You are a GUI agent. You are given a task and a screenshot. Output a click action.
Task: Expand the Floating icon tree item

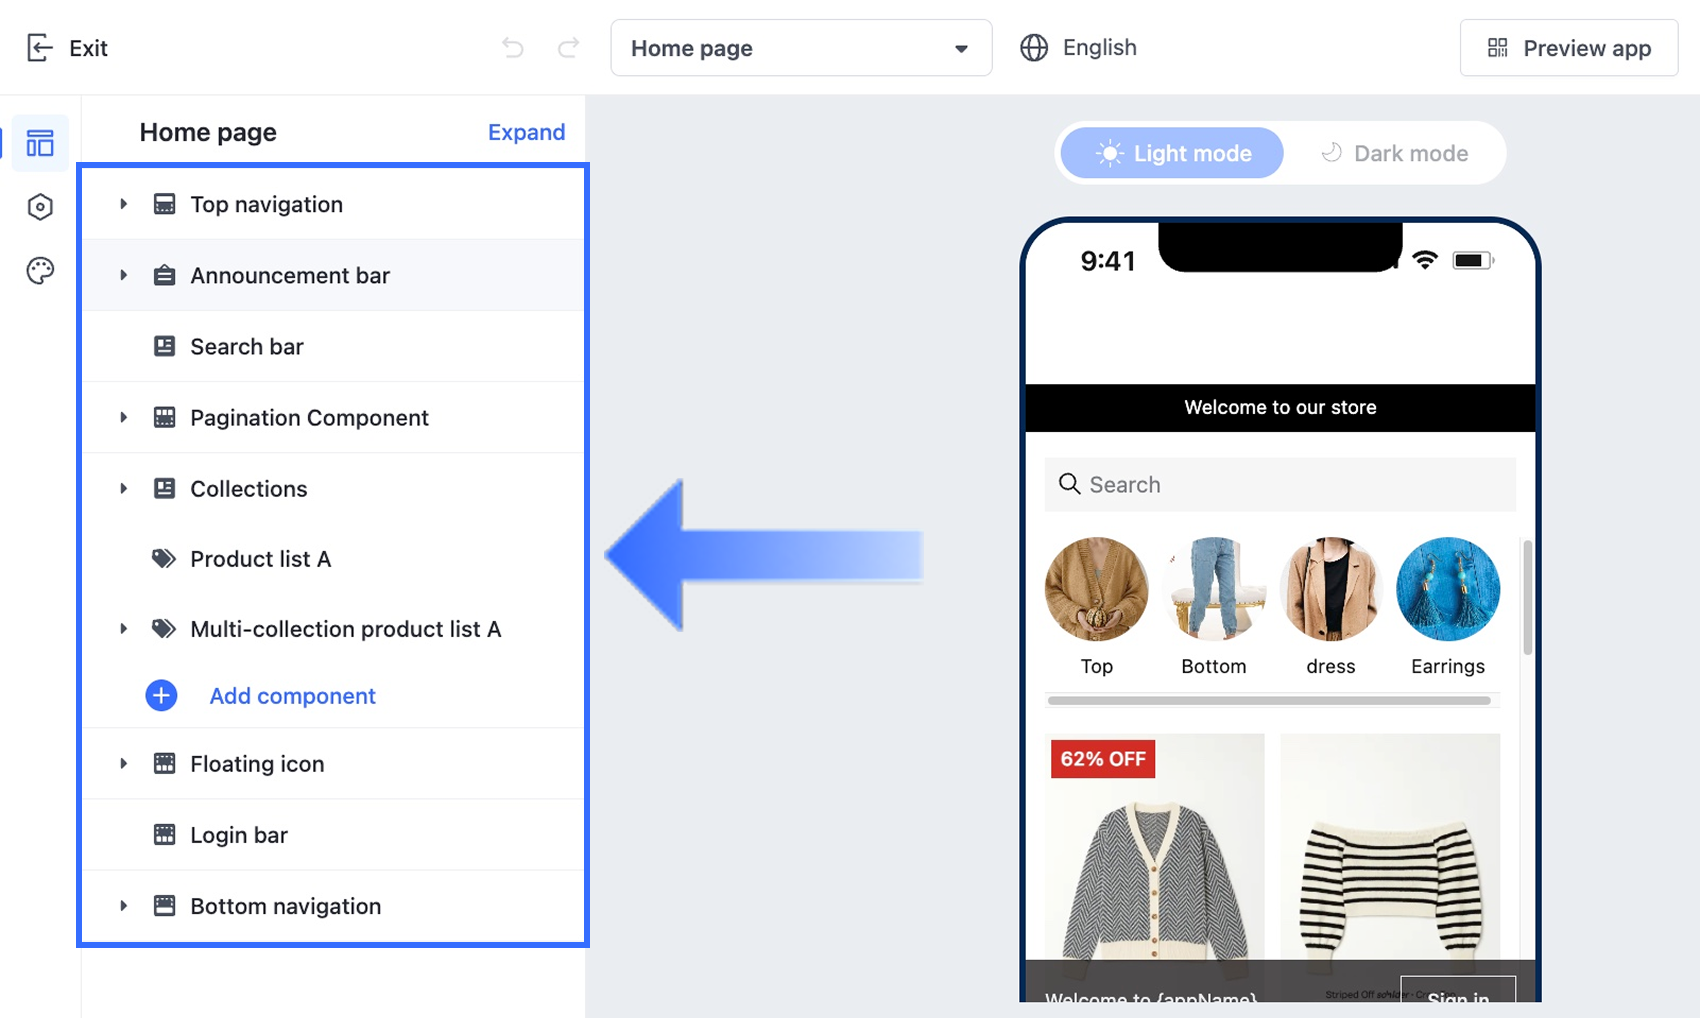pyautogui.click(x=123, y=763)
